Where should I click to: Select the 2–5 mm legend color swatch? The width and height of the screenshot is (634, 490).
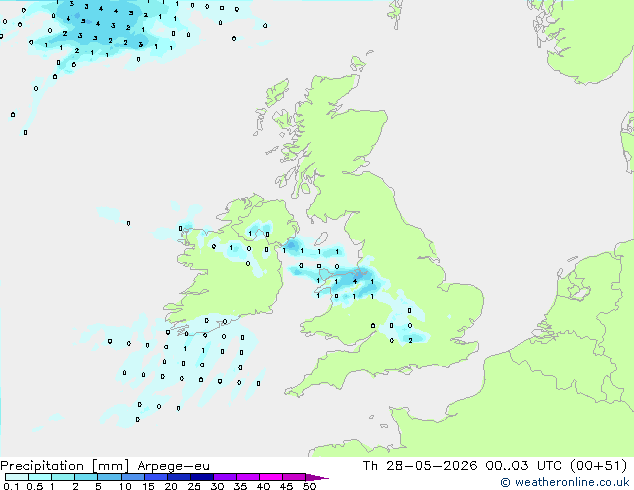[x=86, y=477]
